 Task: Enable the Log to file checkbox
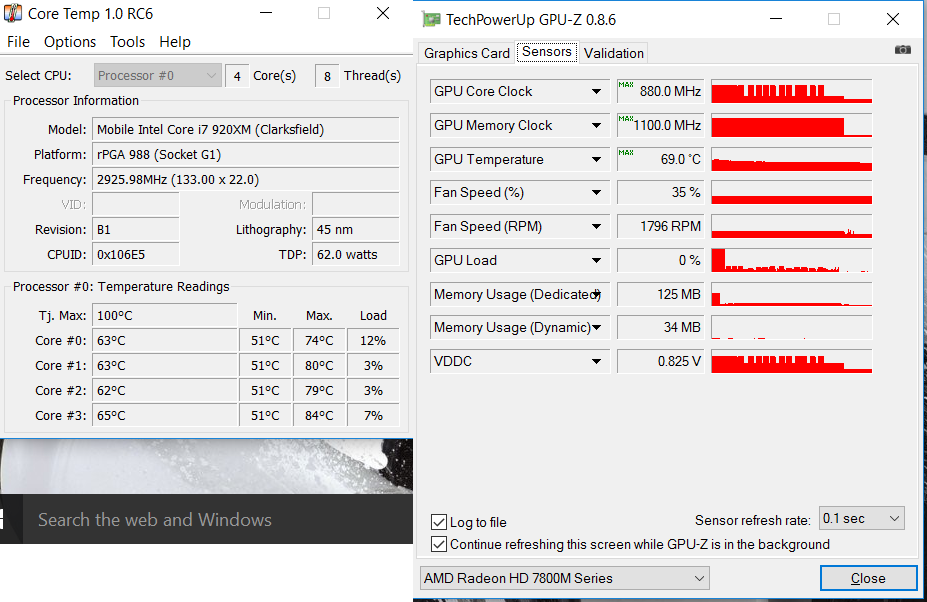(439, 522)
